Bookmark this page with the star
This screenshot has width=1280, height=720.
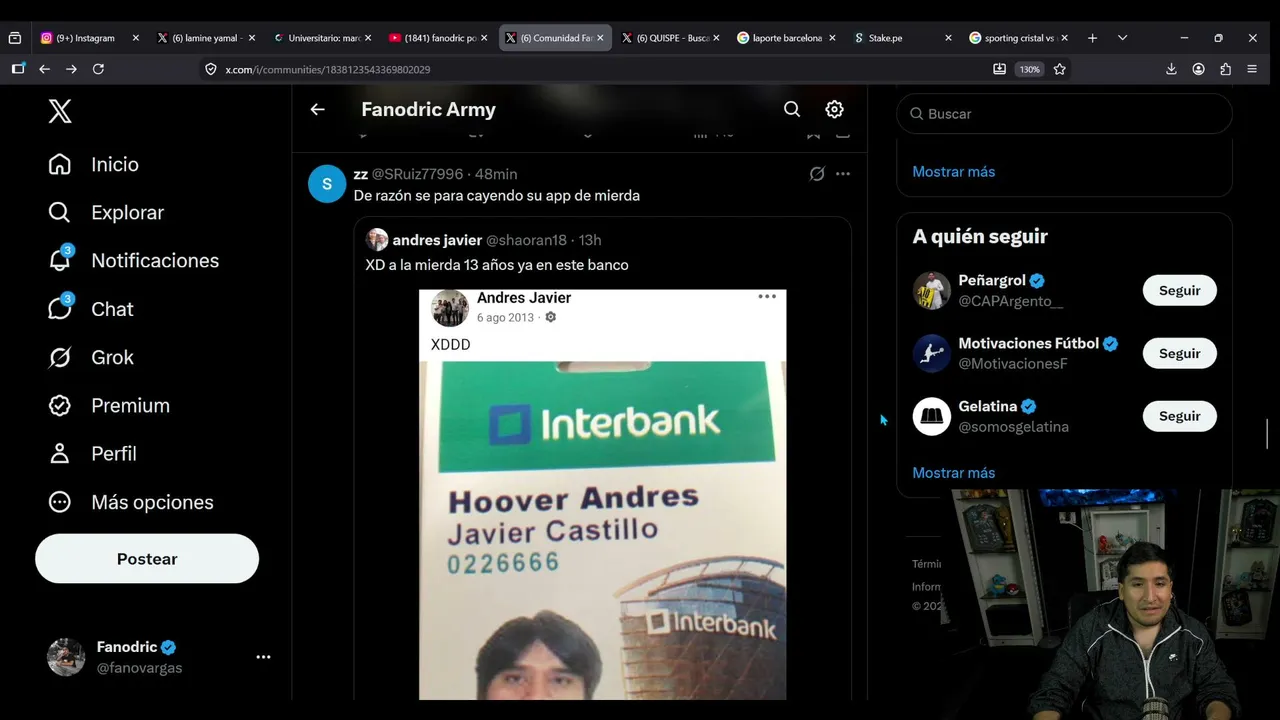(1059, 69)
